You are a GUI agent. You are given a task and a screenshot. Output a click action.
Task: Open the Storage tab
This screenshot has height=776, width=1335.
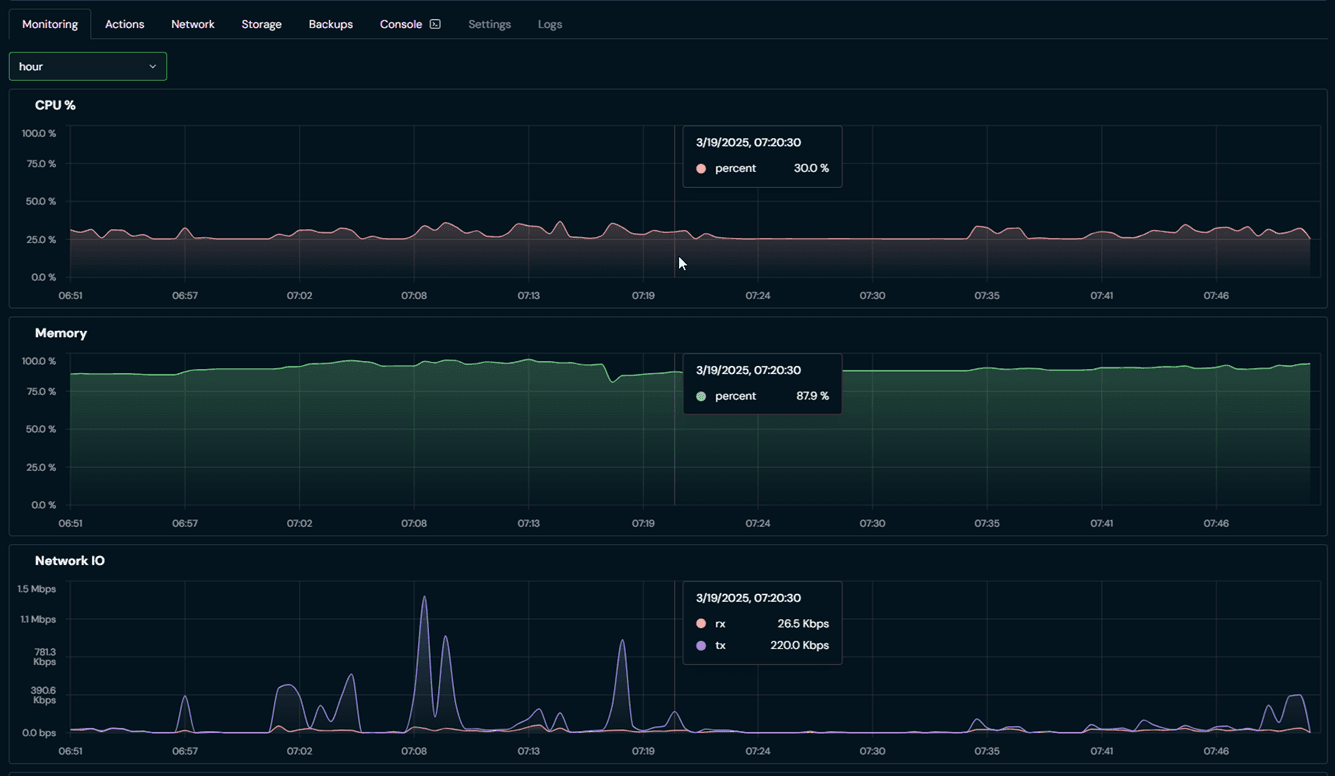coord(262,24)
